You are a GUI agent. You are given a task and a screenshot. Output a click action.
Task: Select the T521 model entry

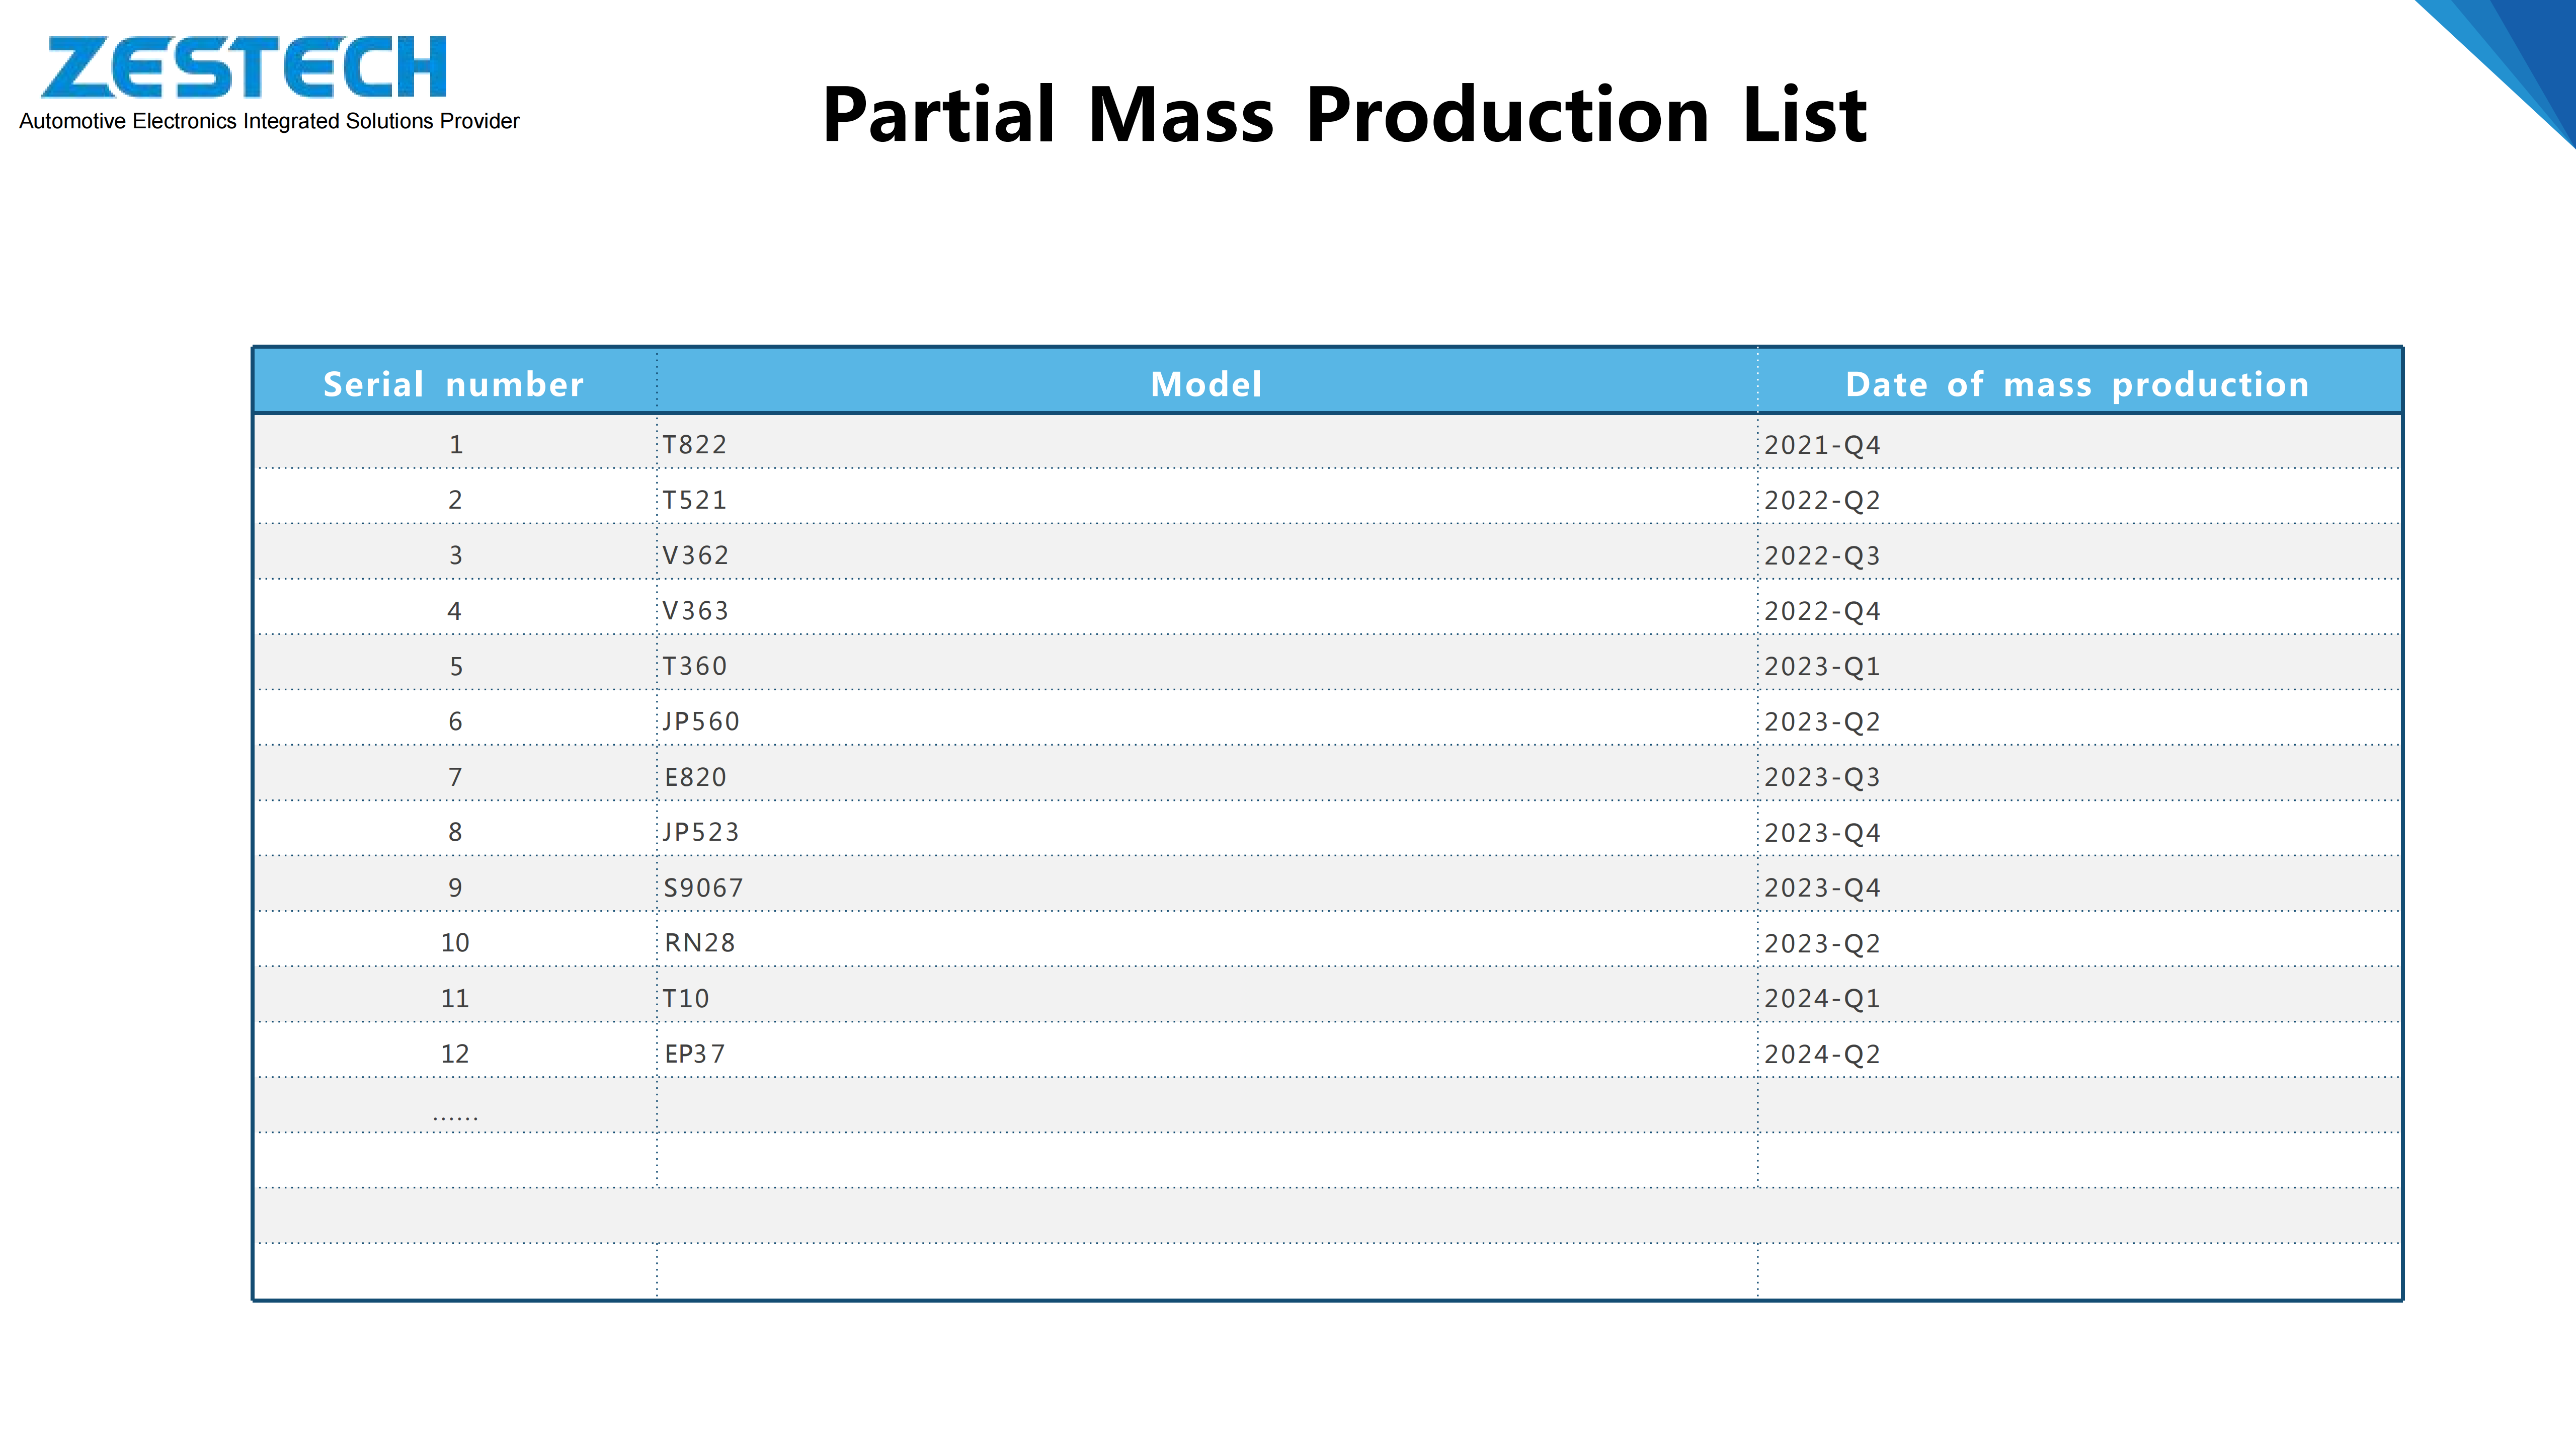(x=694, y=500)
